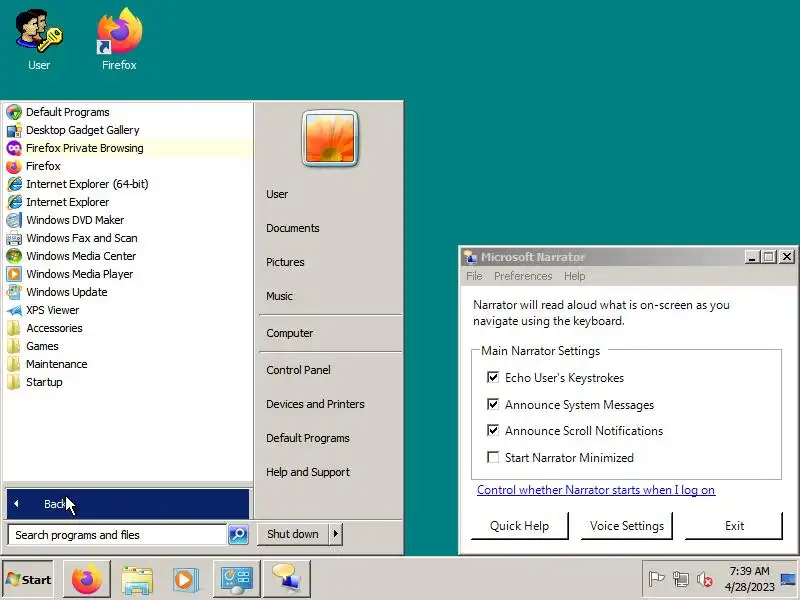Expand the Games folder
The height and width of the screenshot is (600, 800).
[x=128, y=346]
